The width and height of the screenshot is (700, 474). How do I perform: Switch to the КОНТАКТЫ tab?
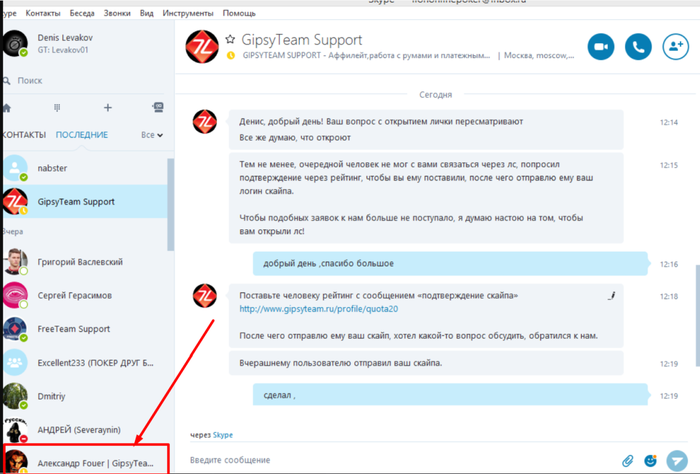click(24, 135)
